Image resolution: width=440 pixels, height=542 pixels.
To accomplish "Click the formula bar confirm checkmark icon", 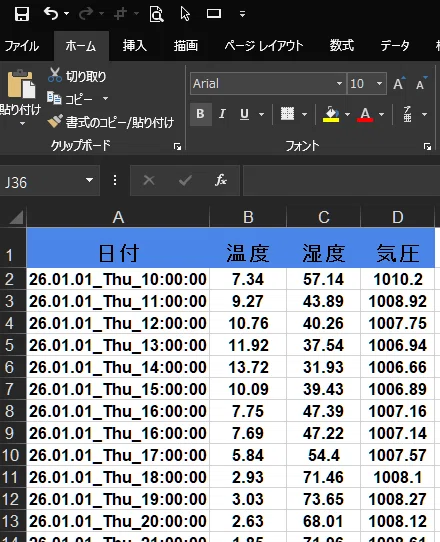I will pos(185,180).
